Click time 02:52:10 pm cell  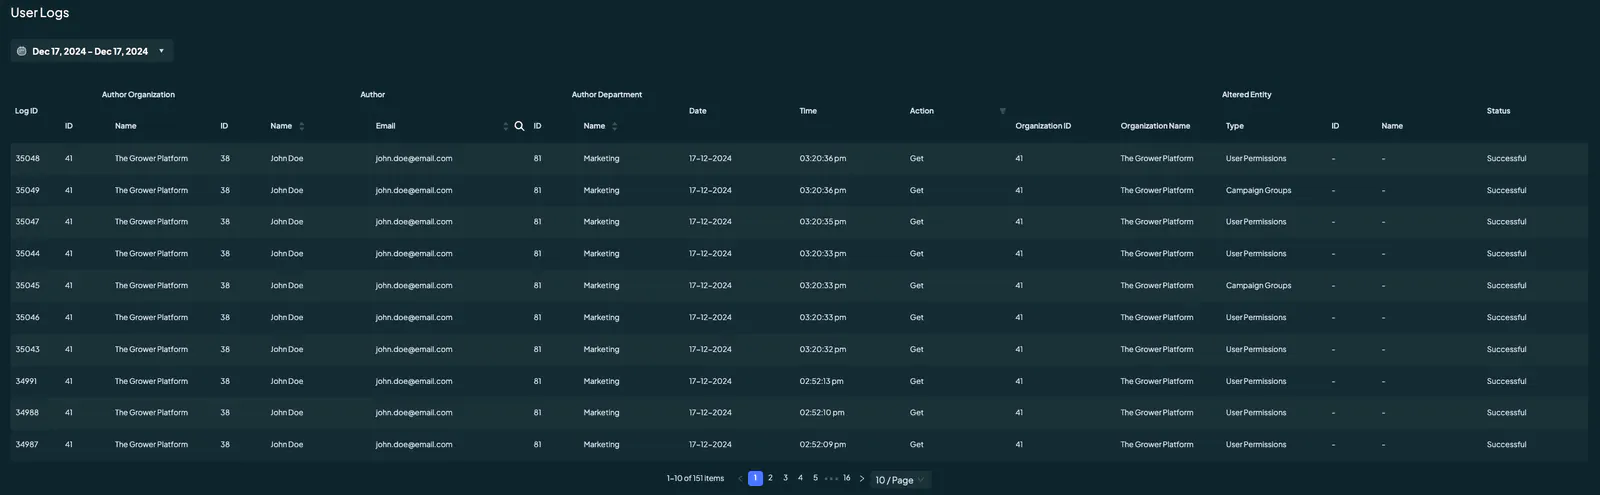click(822, 413)
